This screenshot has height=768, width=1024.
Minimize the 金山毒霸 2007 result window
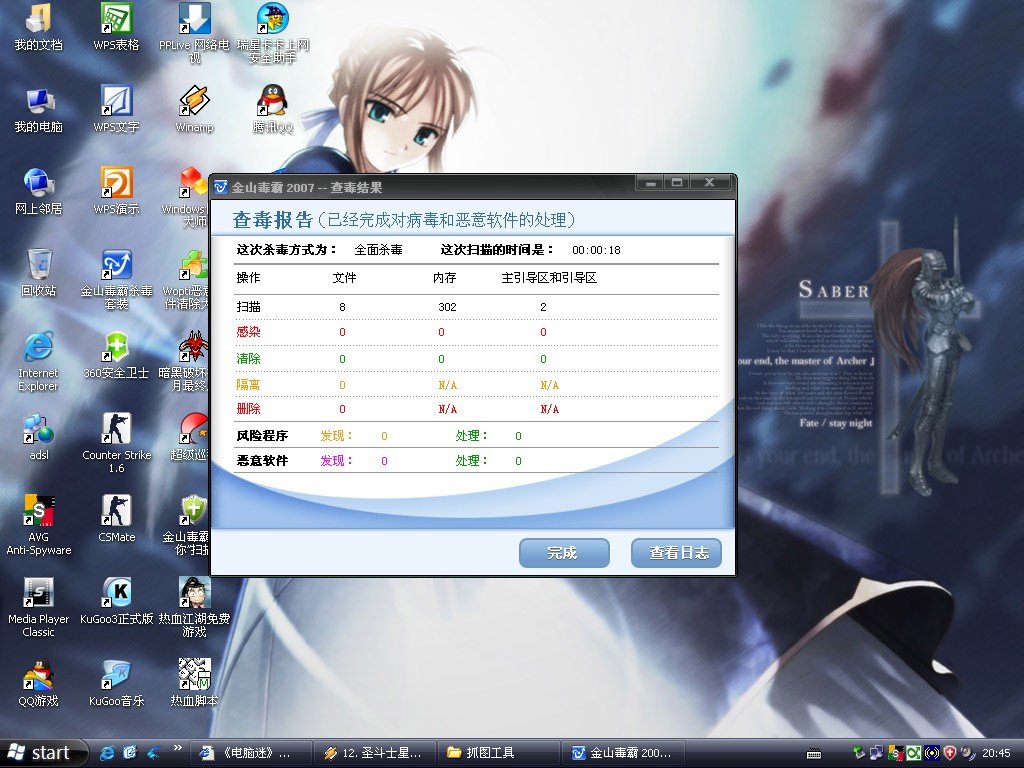tap(650, 183)
